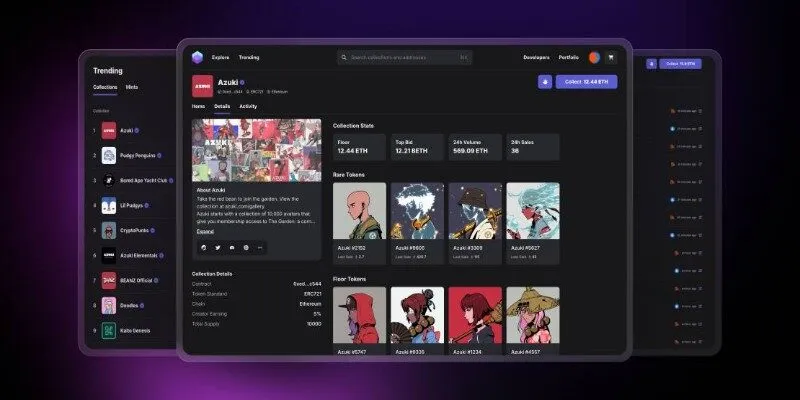
Task: Open floor token Azuki #1234
Action: pos(475,320)
